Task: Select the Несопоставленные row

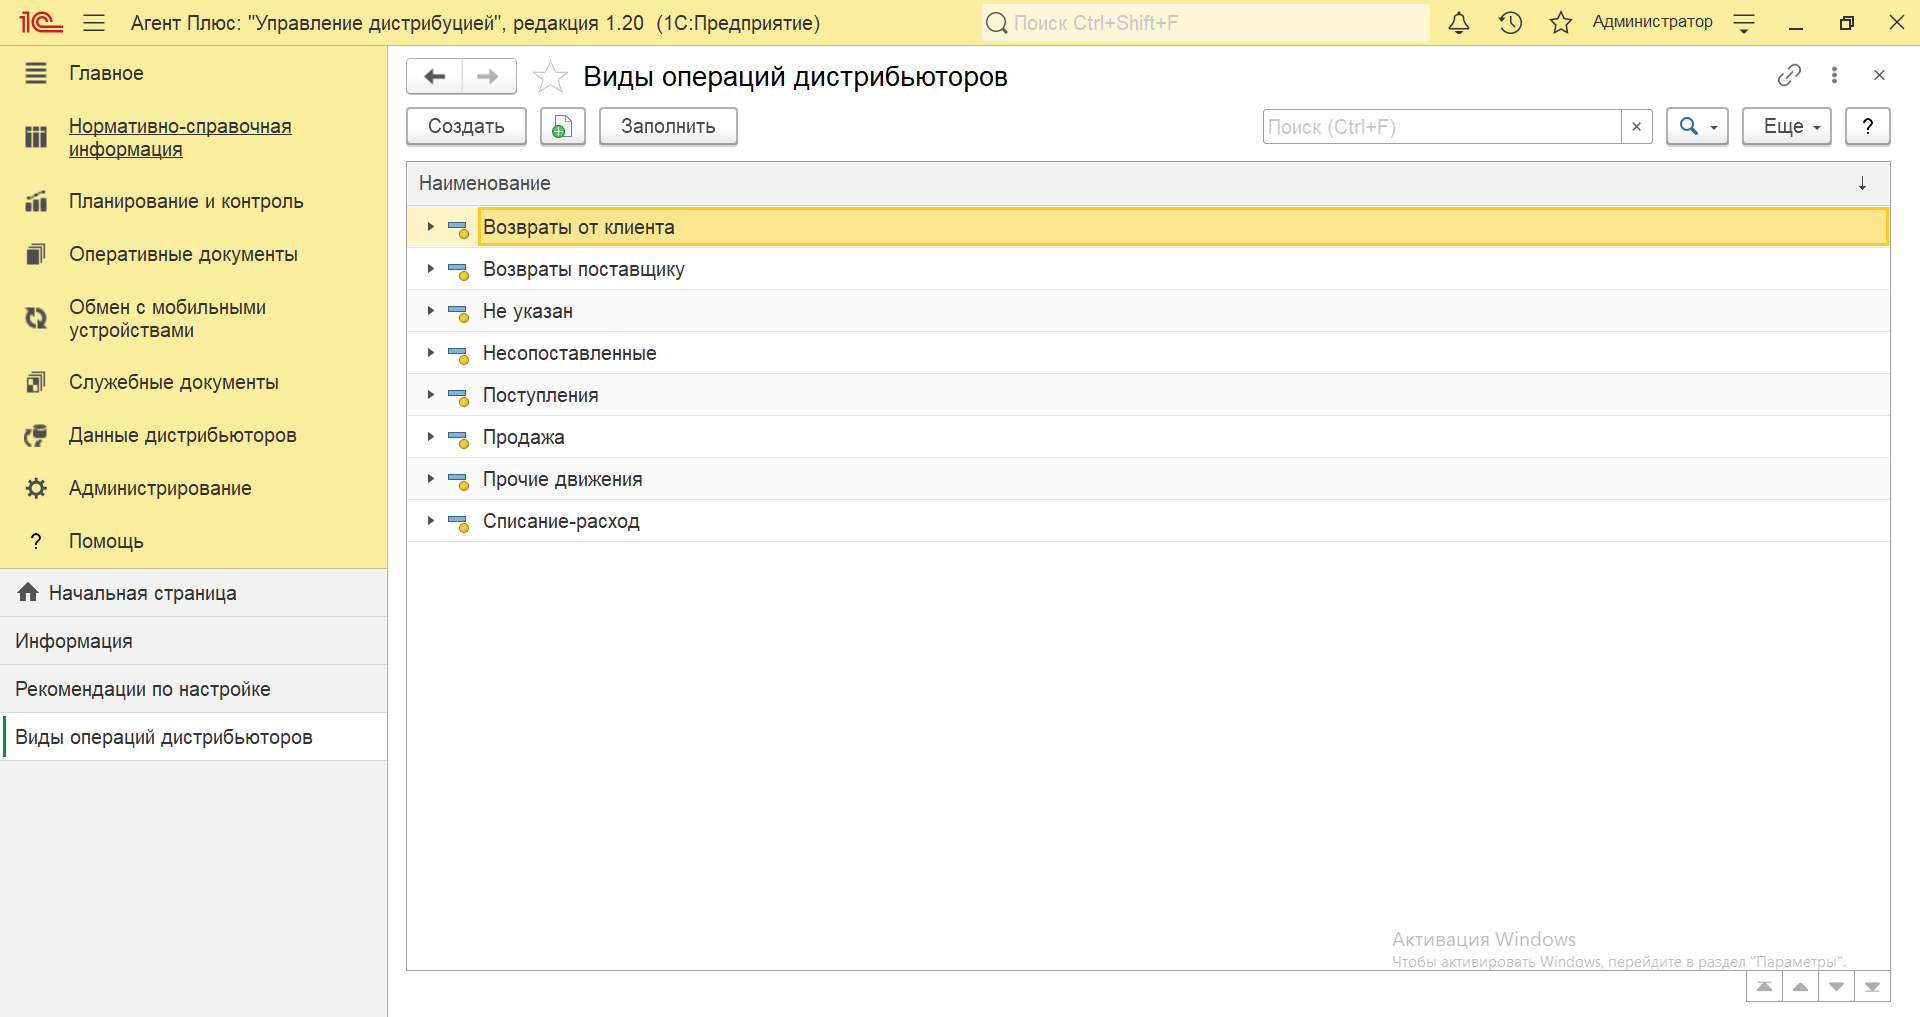Action: pyautogui.click(x=1148, y=353)
